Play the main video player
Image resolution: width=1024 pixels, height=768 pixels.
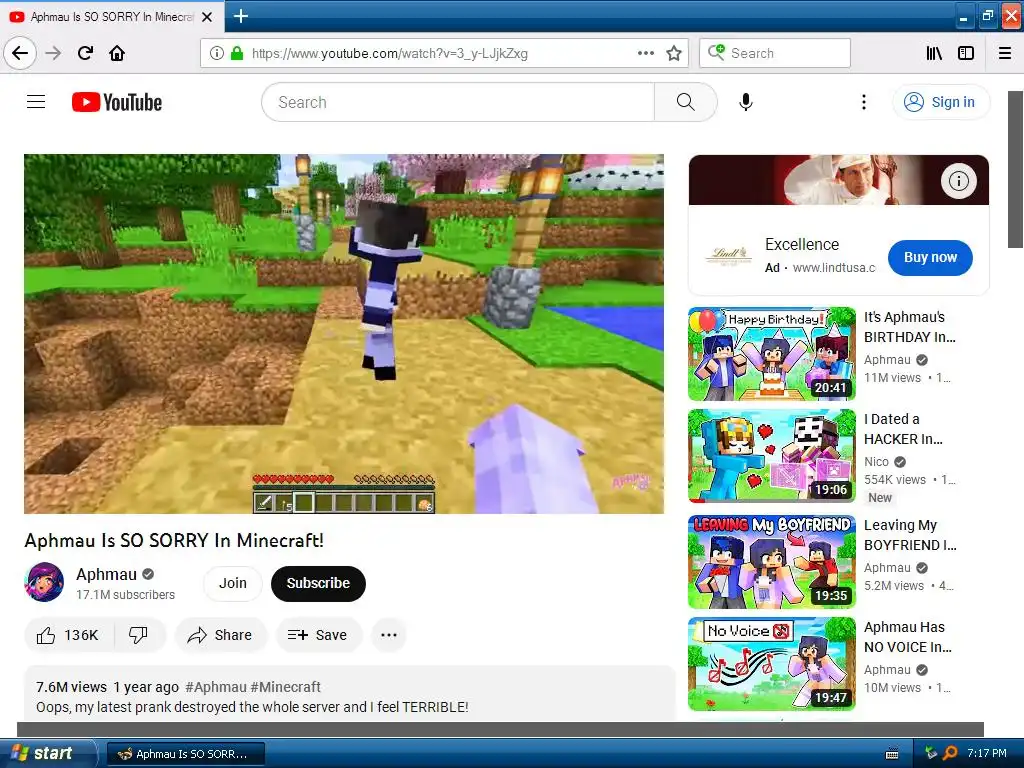pyautogui.click(x=344, y=334)
